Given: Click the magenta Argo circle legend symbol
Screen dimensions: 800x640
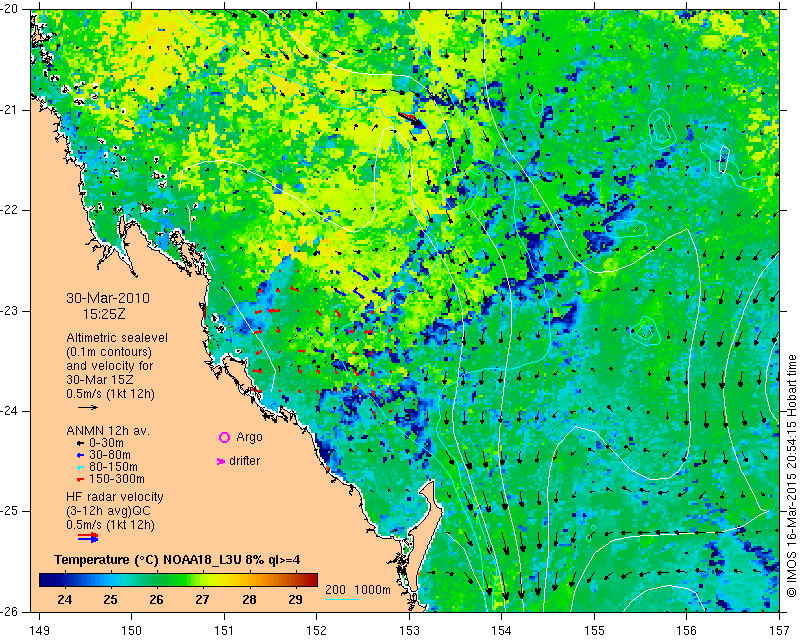Looking at the screenshot, I should pos(224,437).
